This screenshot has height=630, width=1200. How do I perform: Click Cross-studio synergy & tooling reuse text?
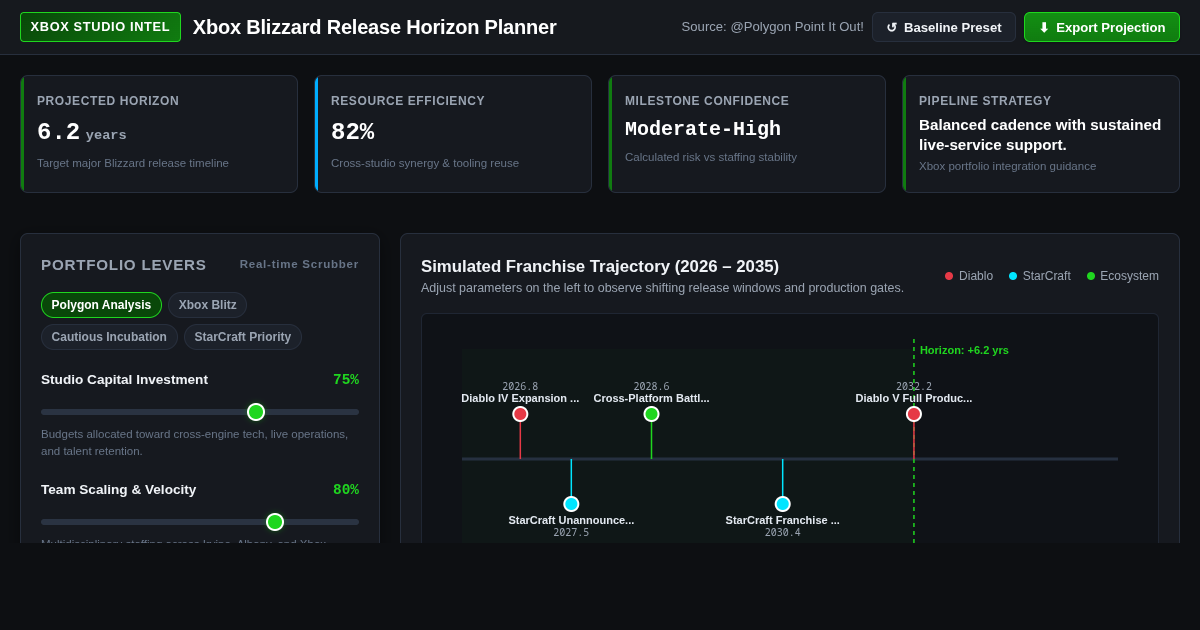425,163
